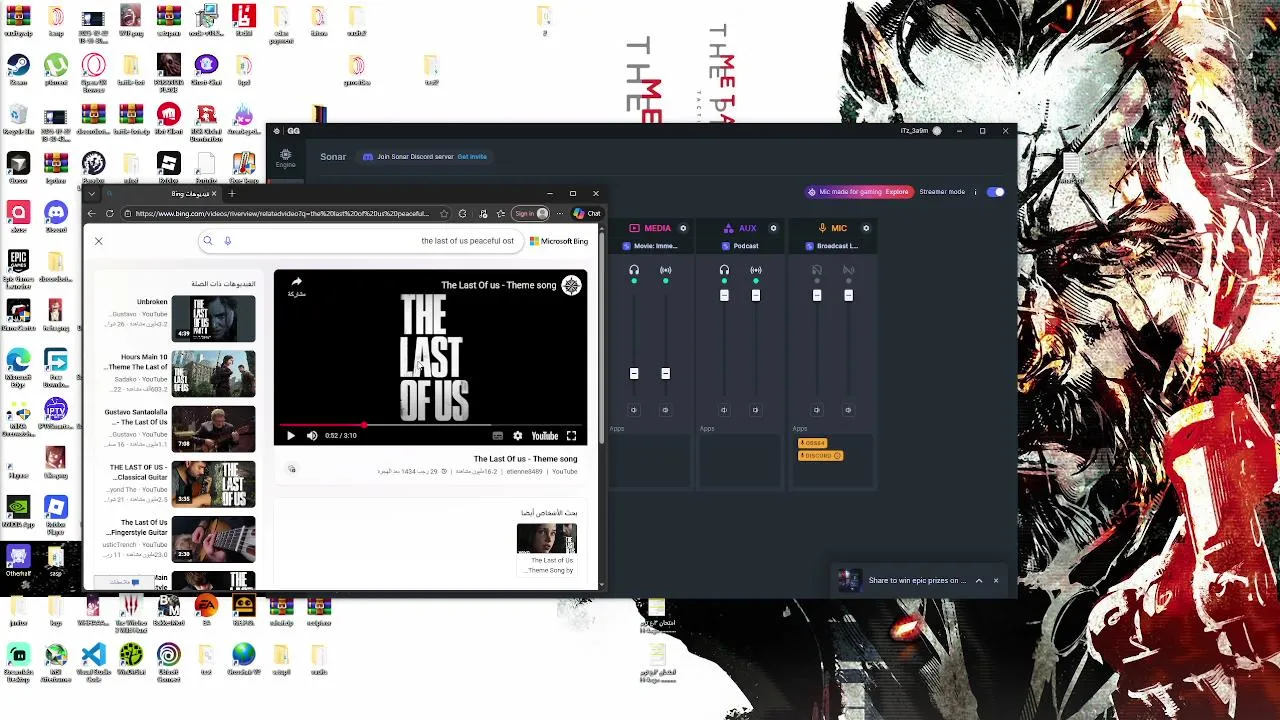Open the MIC device dropdown 'Broadcast L...'
The width and height of the screenshot is (1280, 720).
832,246
